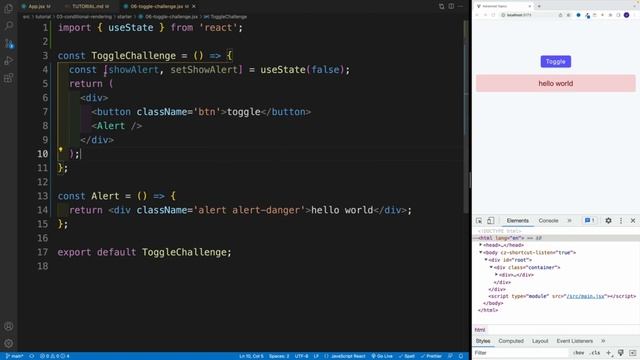Click the Ln 10, Col 5 status item

pos(251,356)
